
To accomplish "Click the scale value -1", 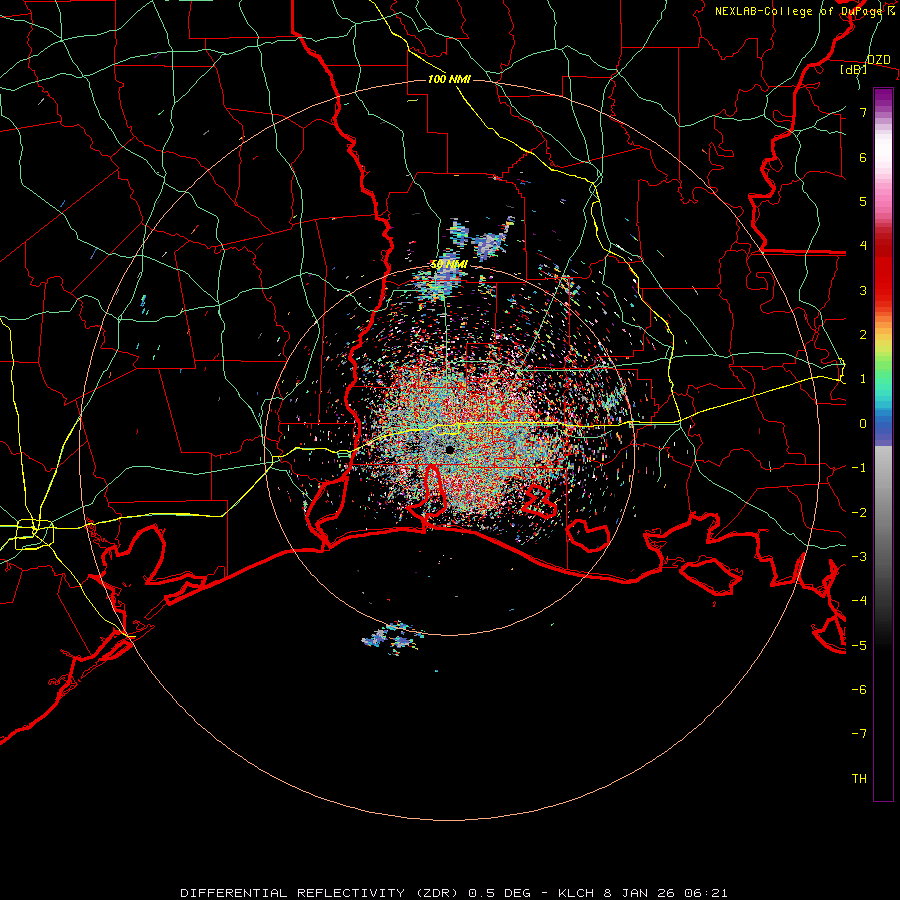I will click(x=859, y=468).
